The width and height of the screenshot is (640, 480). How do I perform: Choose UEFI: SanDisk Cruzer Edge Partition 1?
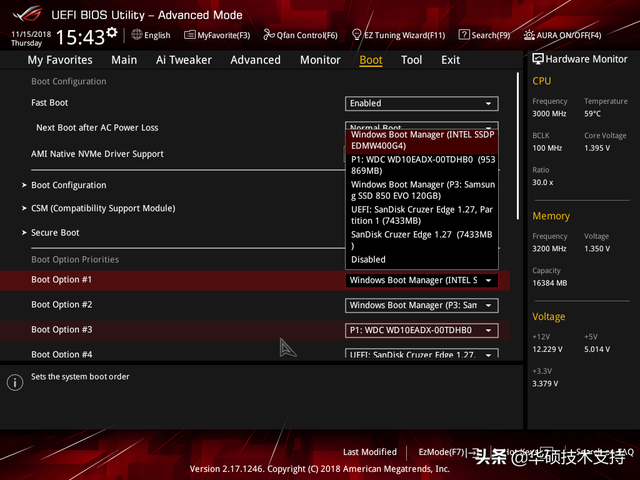422,215
